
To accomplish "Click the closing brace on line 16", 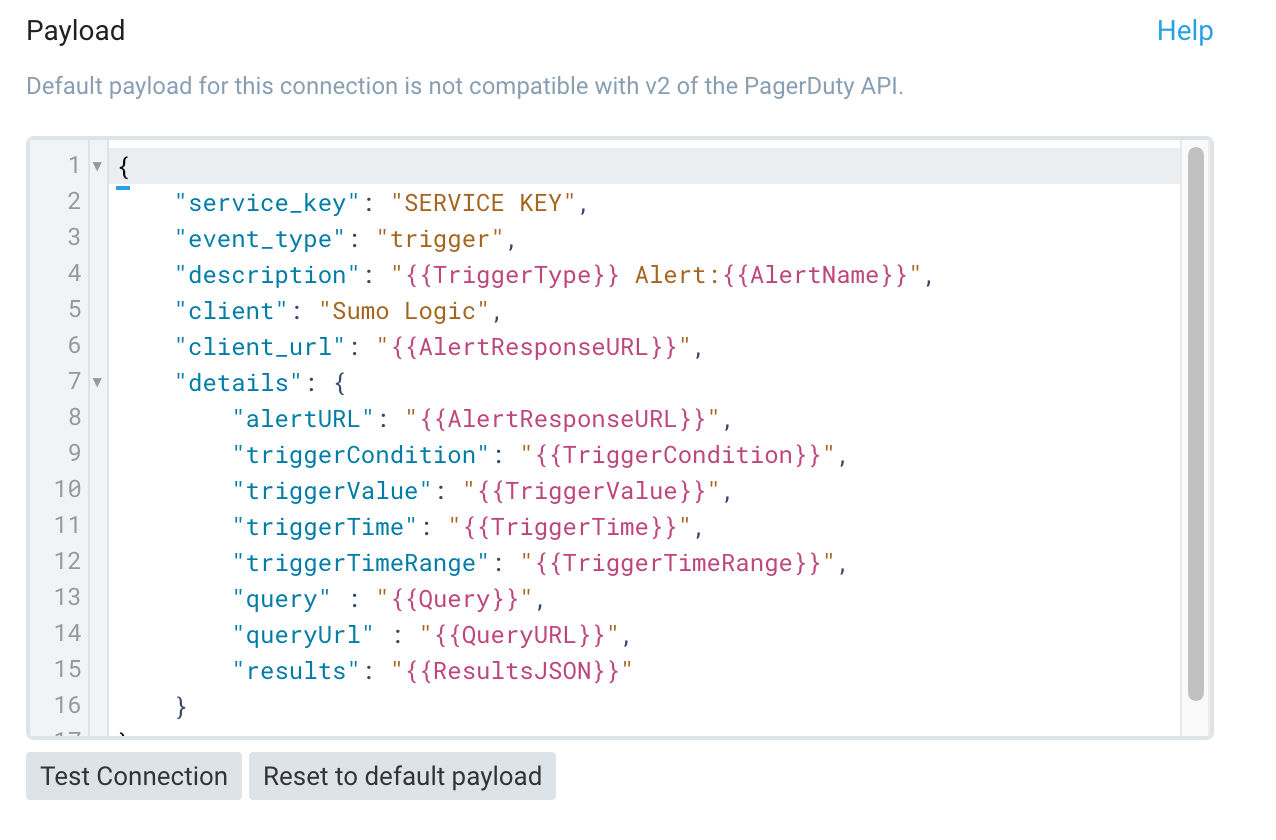I will coord(181,706).
